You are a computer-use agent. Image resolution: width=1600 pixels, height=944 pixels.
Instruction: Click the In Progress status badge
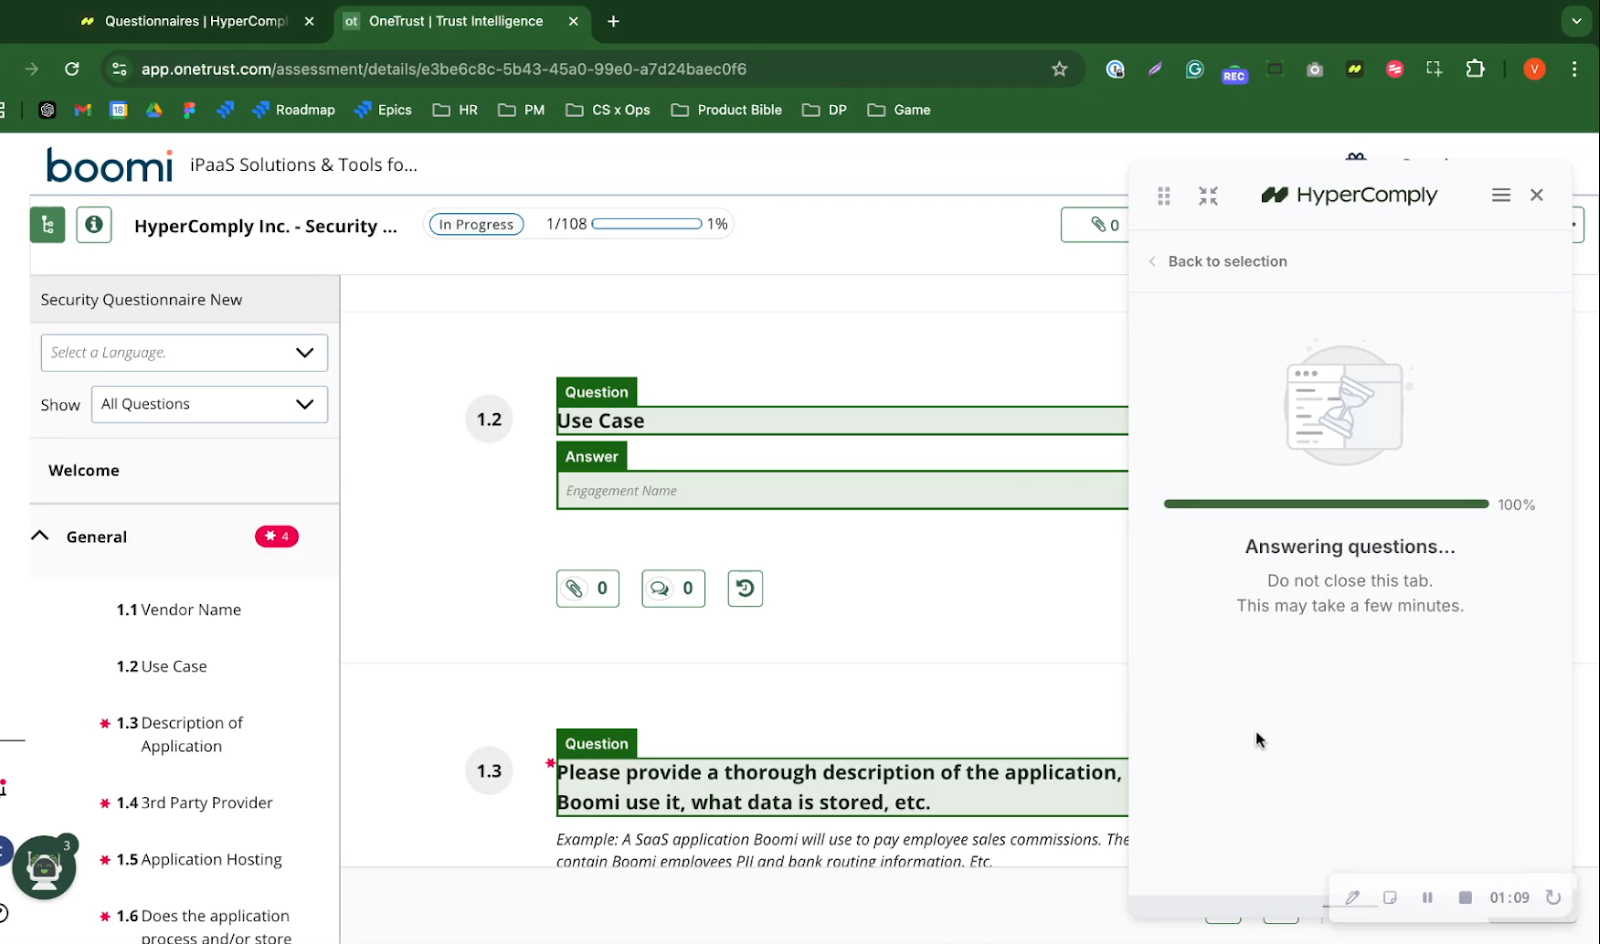click(476, 225)
